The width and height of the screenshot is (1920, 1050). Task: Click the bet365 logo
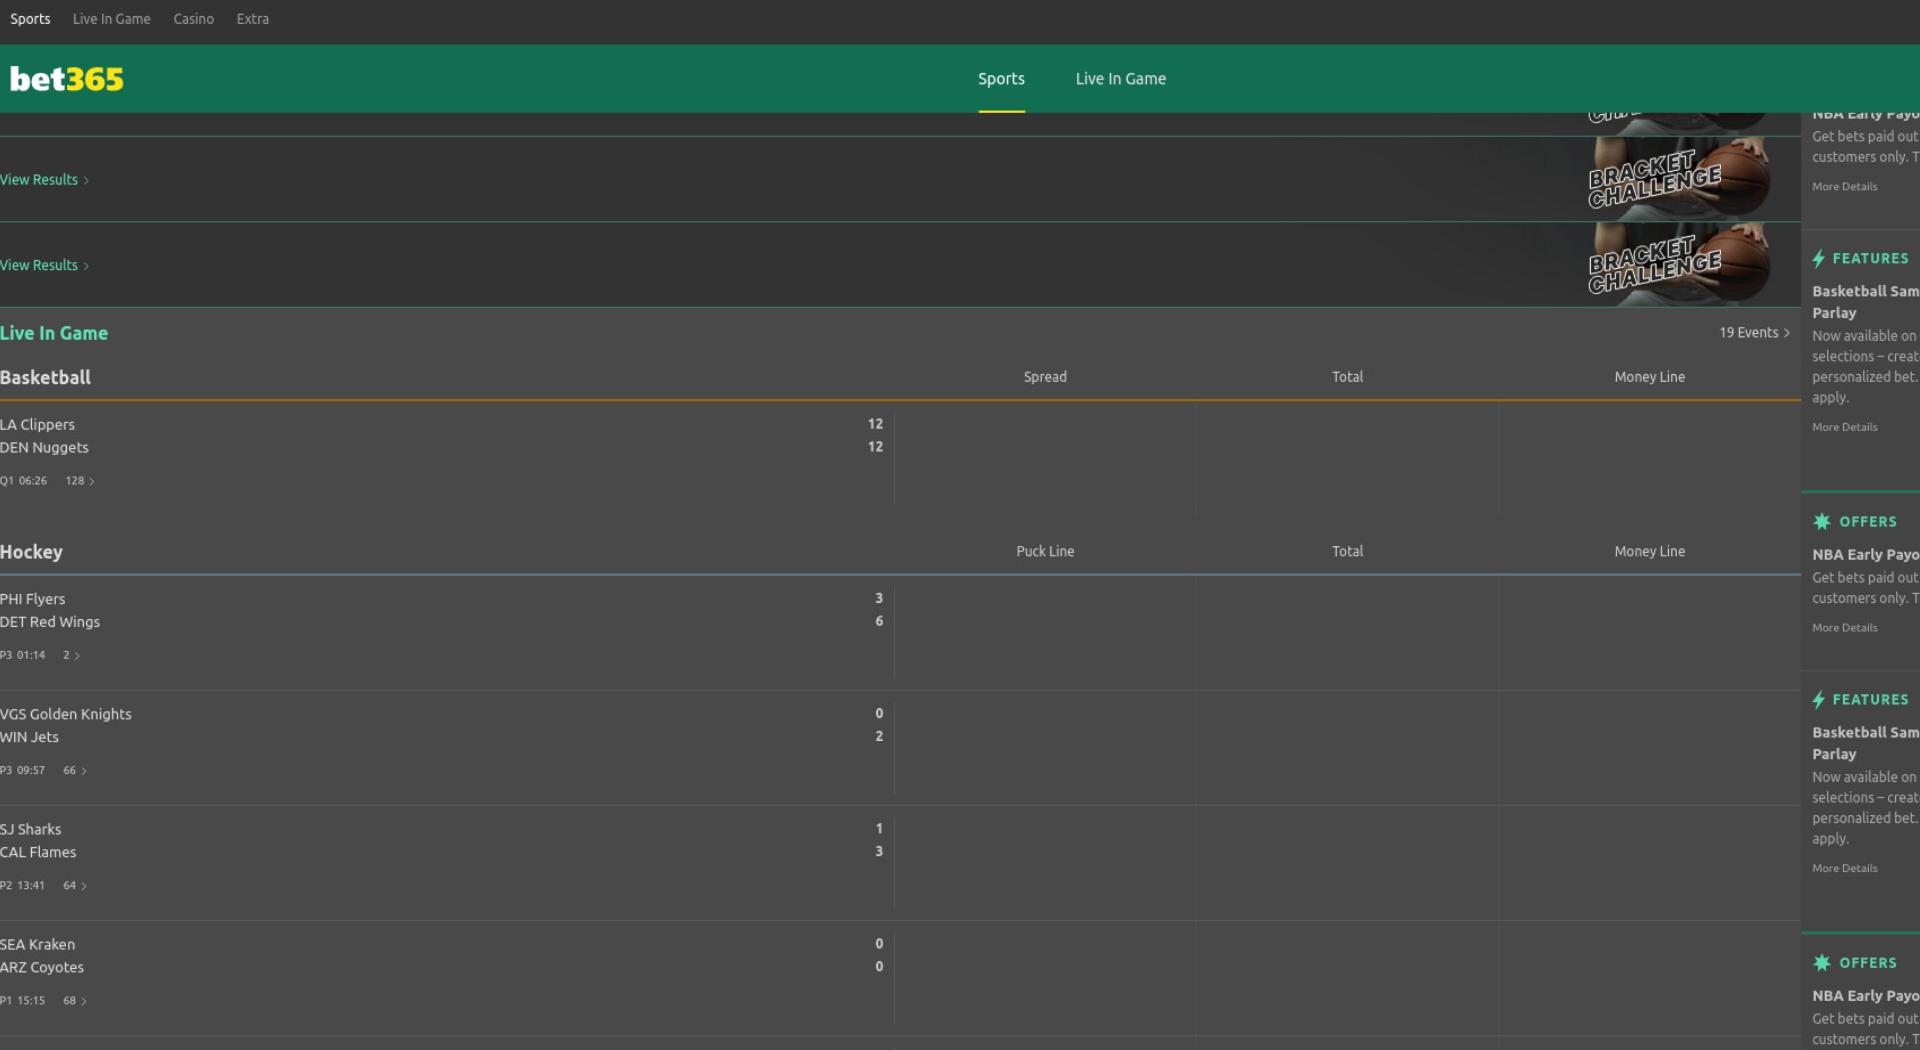(67, 79)
